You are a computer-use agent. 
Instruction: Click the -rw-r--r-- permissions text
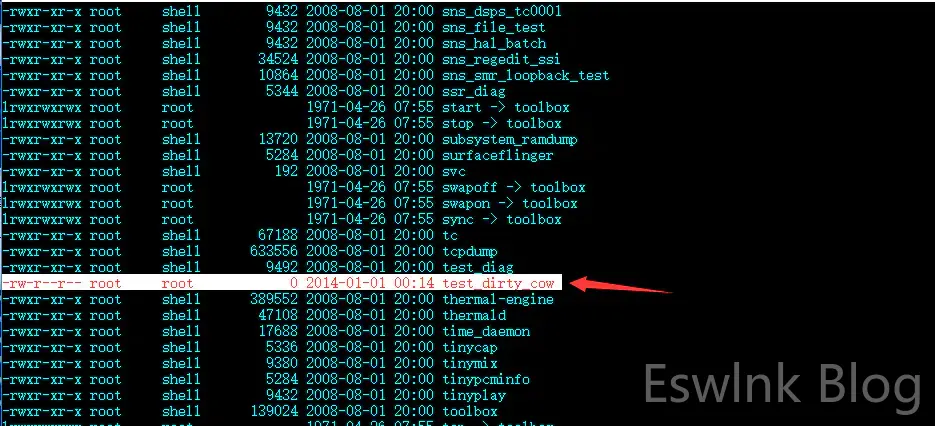coord(42,283)
